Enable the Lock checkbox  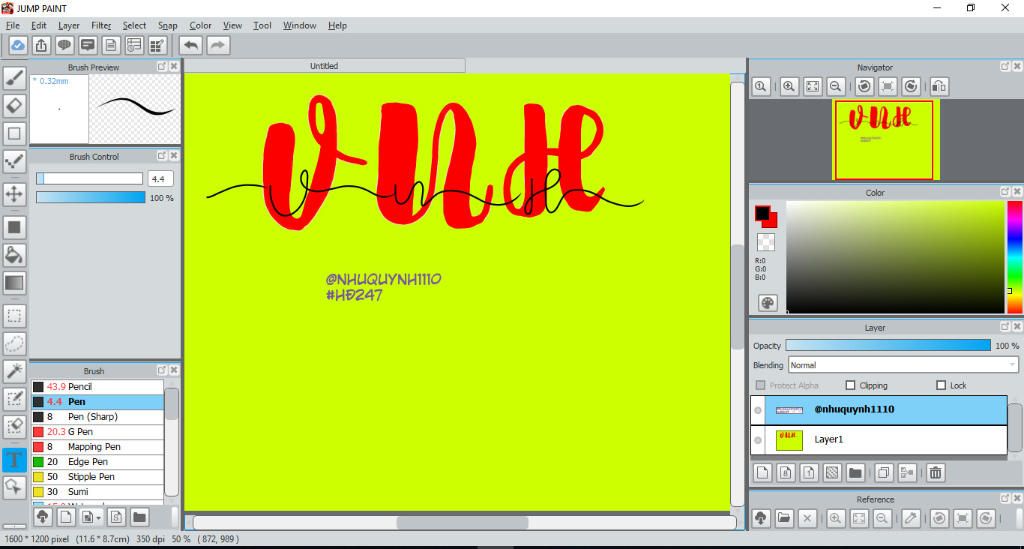click(941, 385)
